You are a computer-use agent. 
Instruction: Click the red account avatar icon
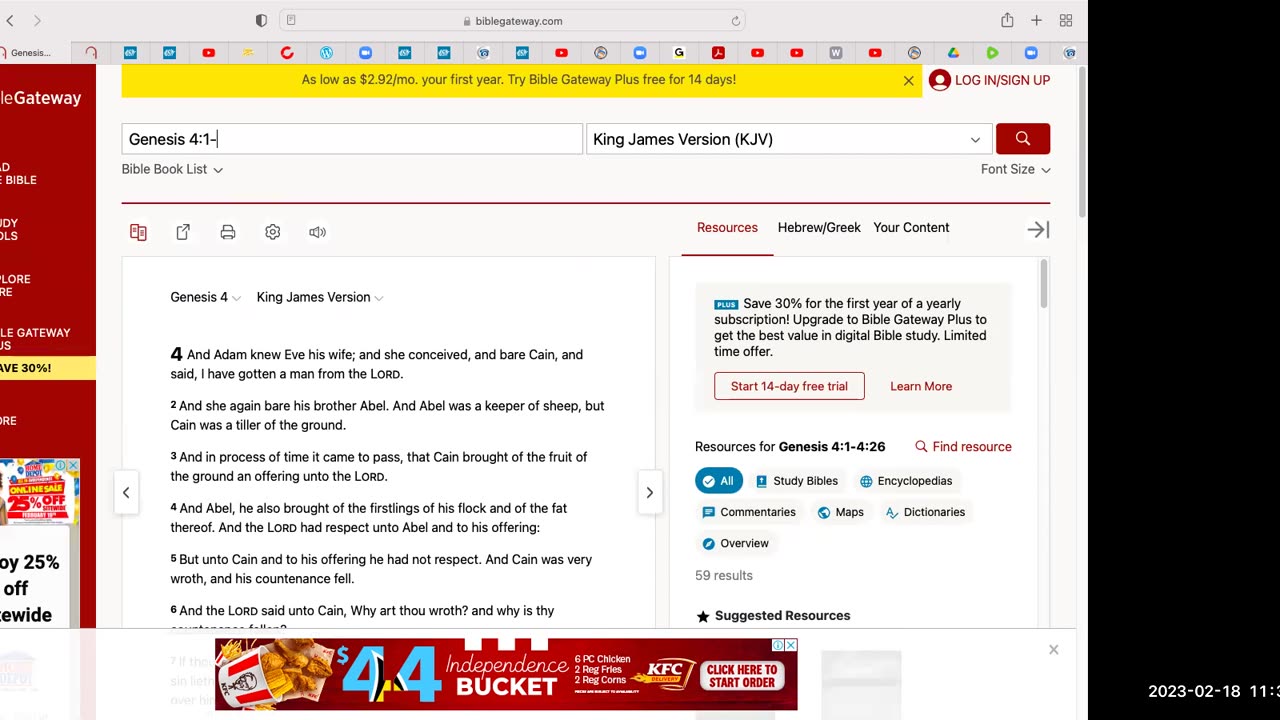(939, 80)
